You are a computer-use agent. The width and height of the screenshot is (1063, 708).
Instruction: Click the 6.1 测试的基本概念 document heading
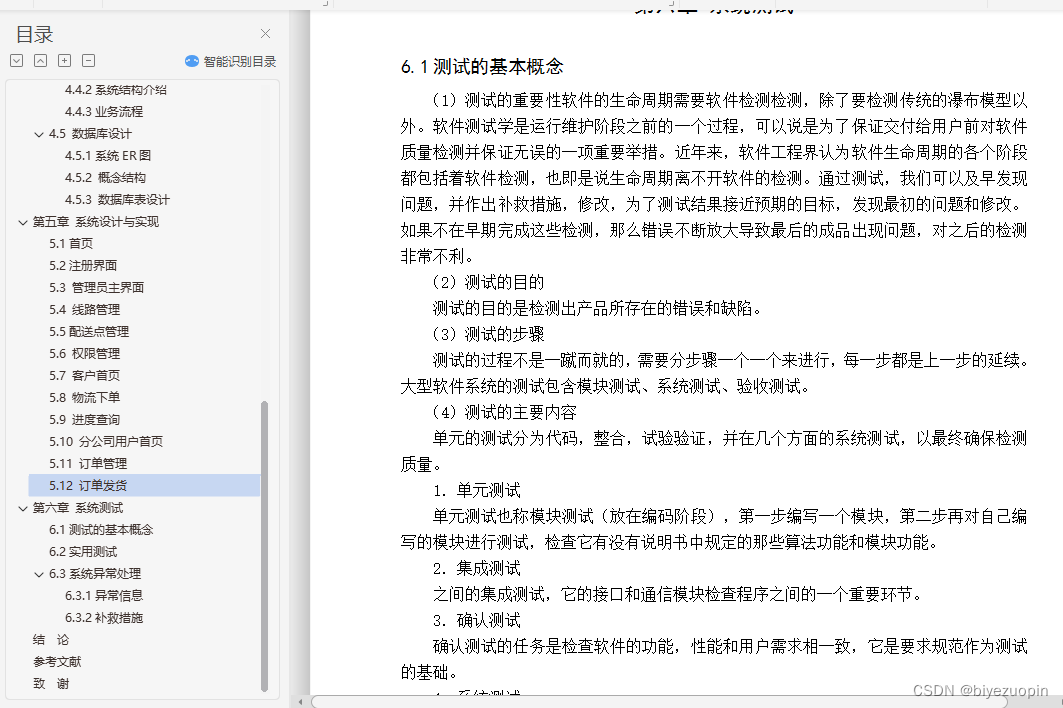click(x=482, y=66)
